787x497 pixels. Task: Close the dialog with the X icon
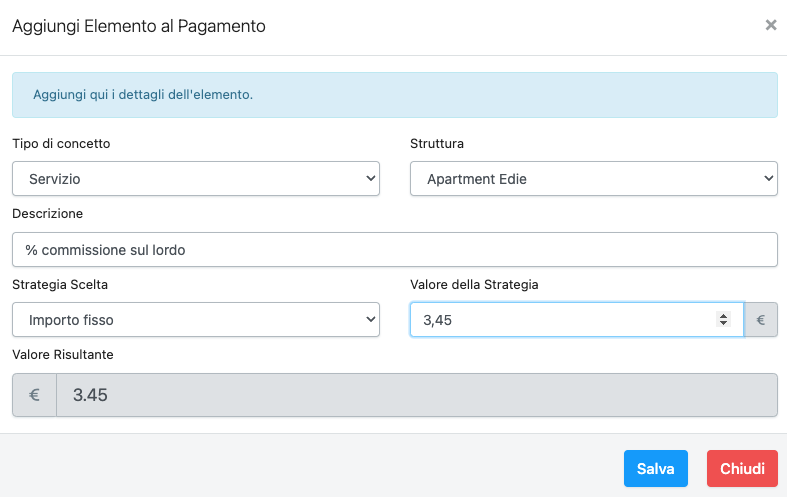[771, 26]
